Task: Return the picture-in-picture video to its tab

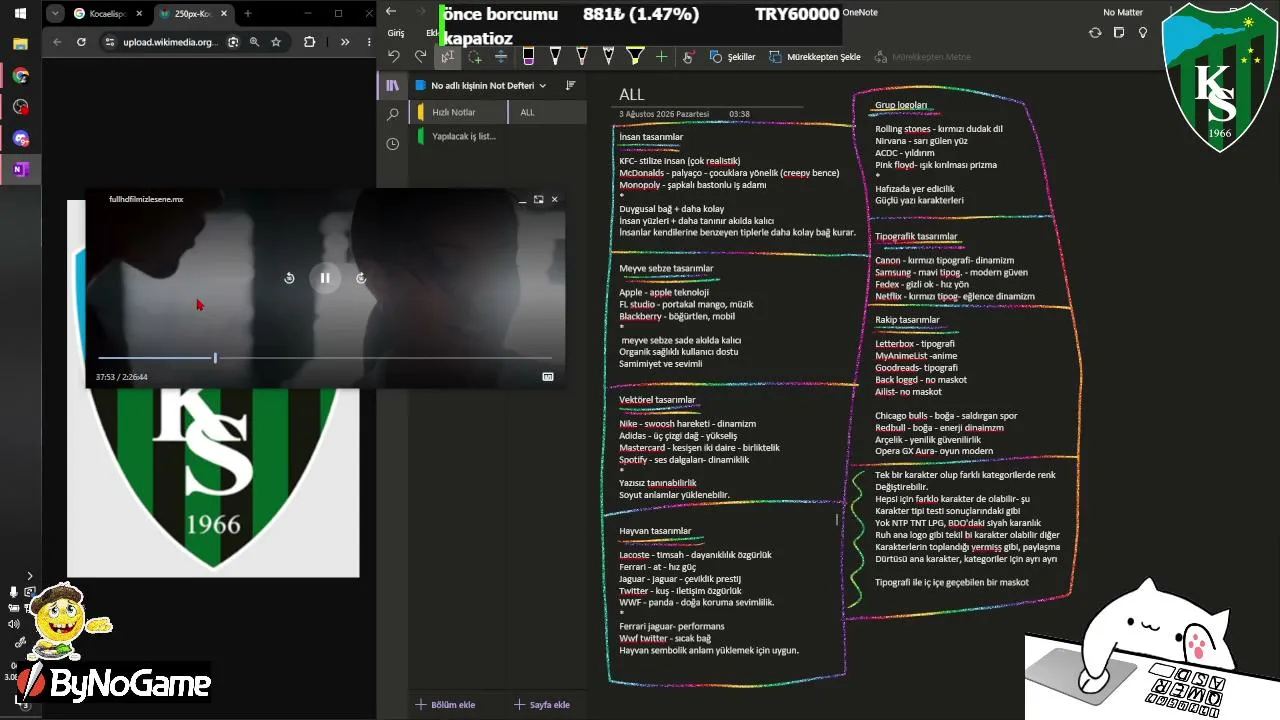Action: pos(538,199)
